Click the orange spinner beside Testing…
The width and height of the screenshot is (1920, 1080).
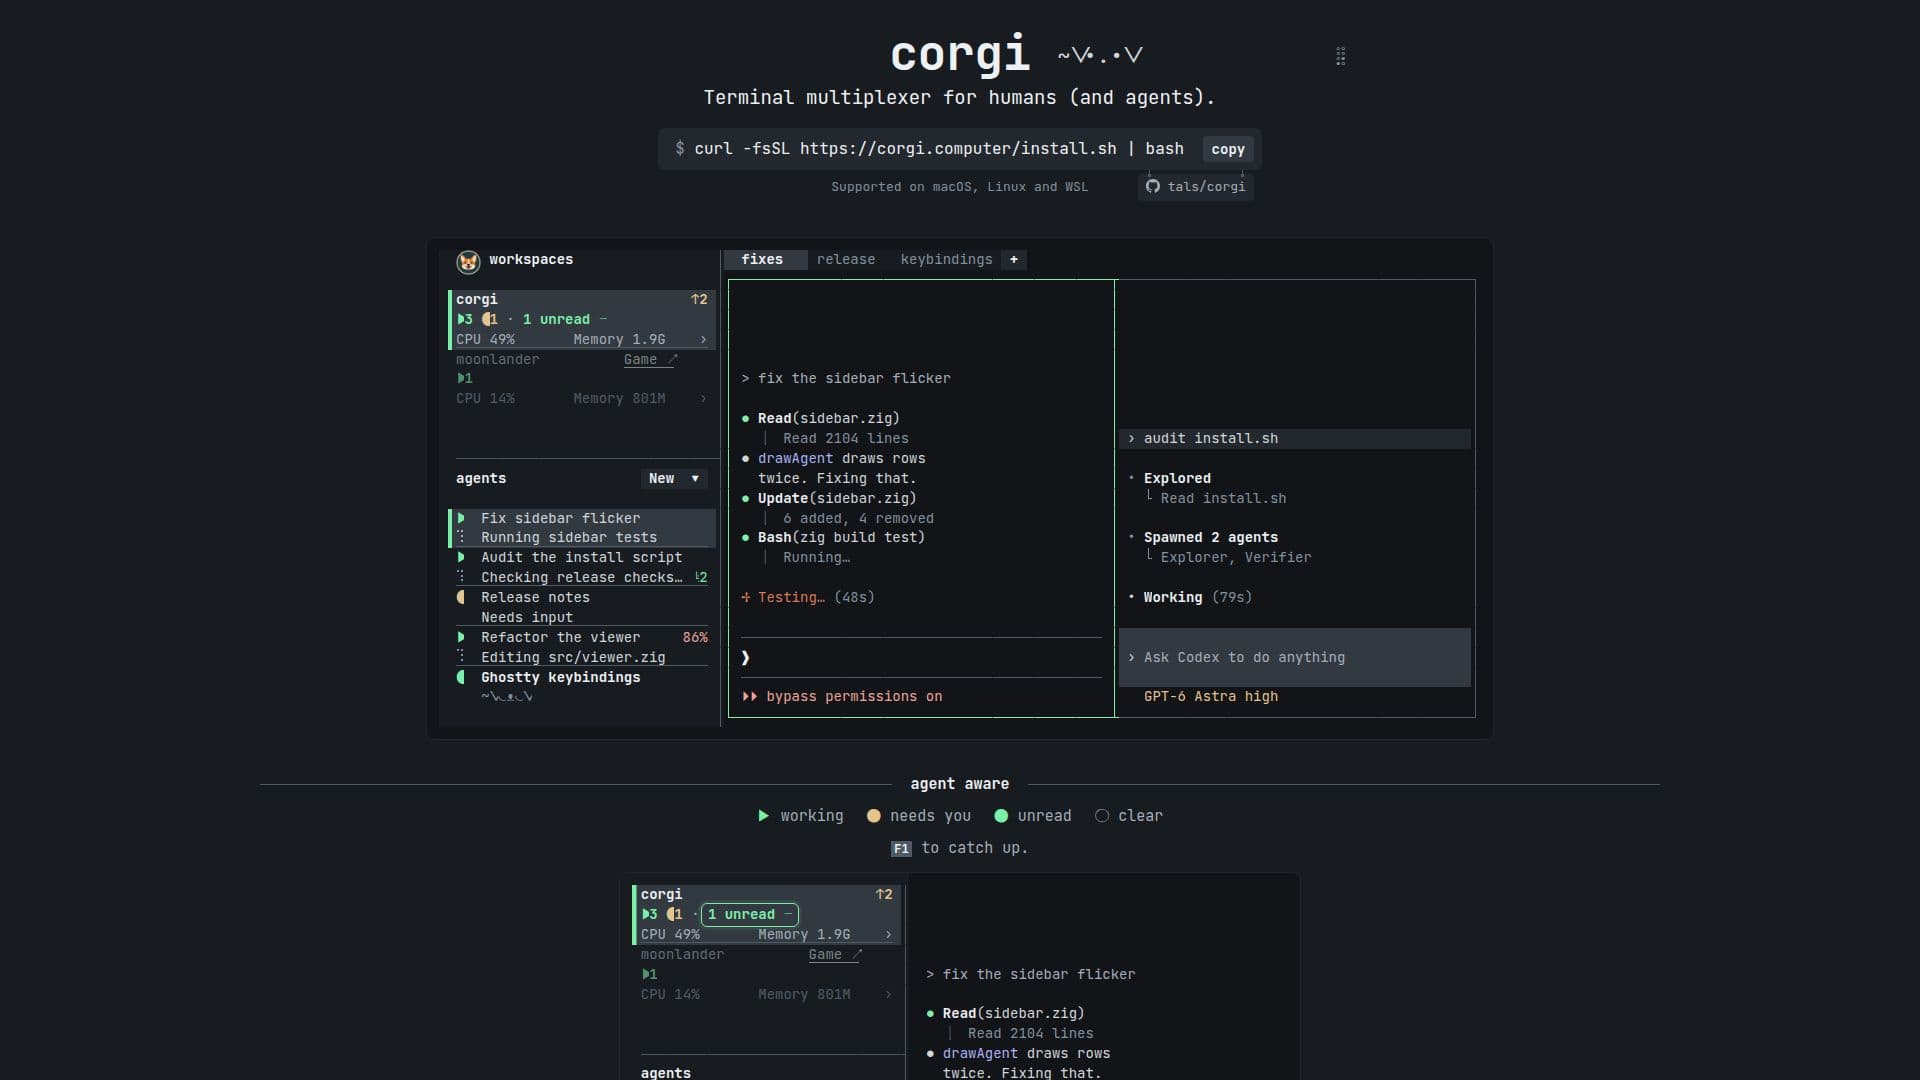[746, 597]
